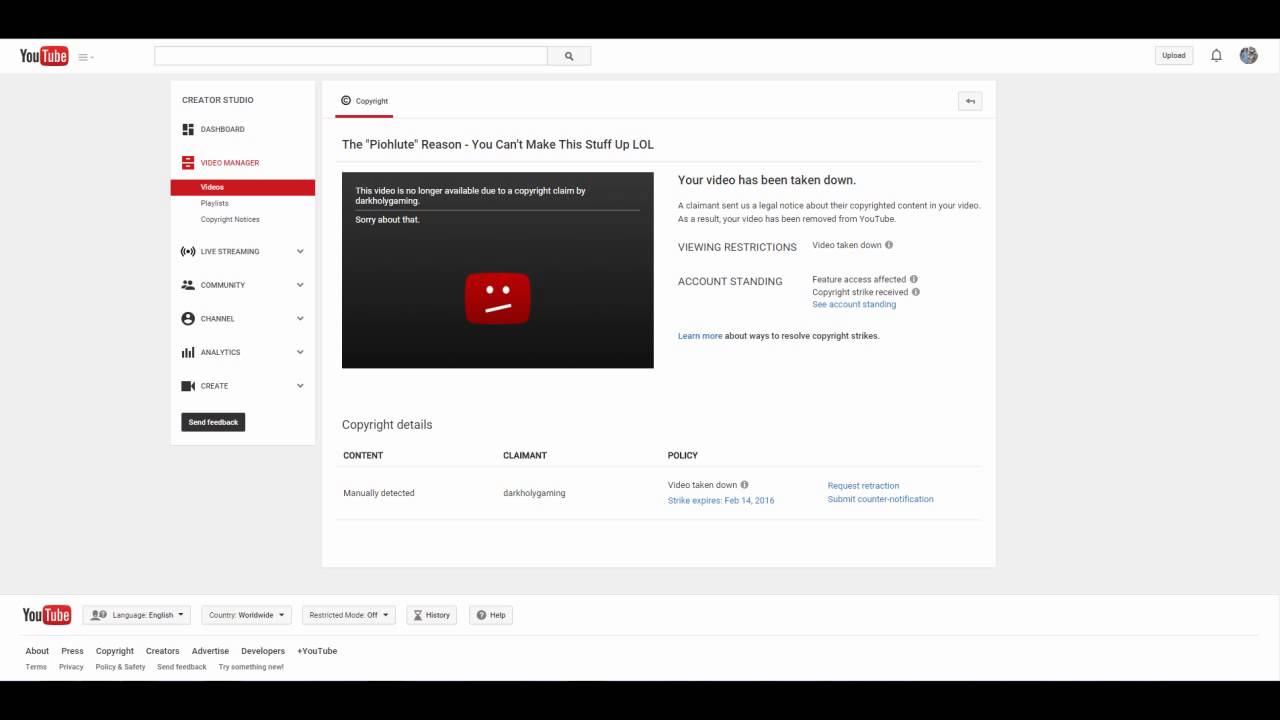Click the search magnifier button

coord(569,56)
